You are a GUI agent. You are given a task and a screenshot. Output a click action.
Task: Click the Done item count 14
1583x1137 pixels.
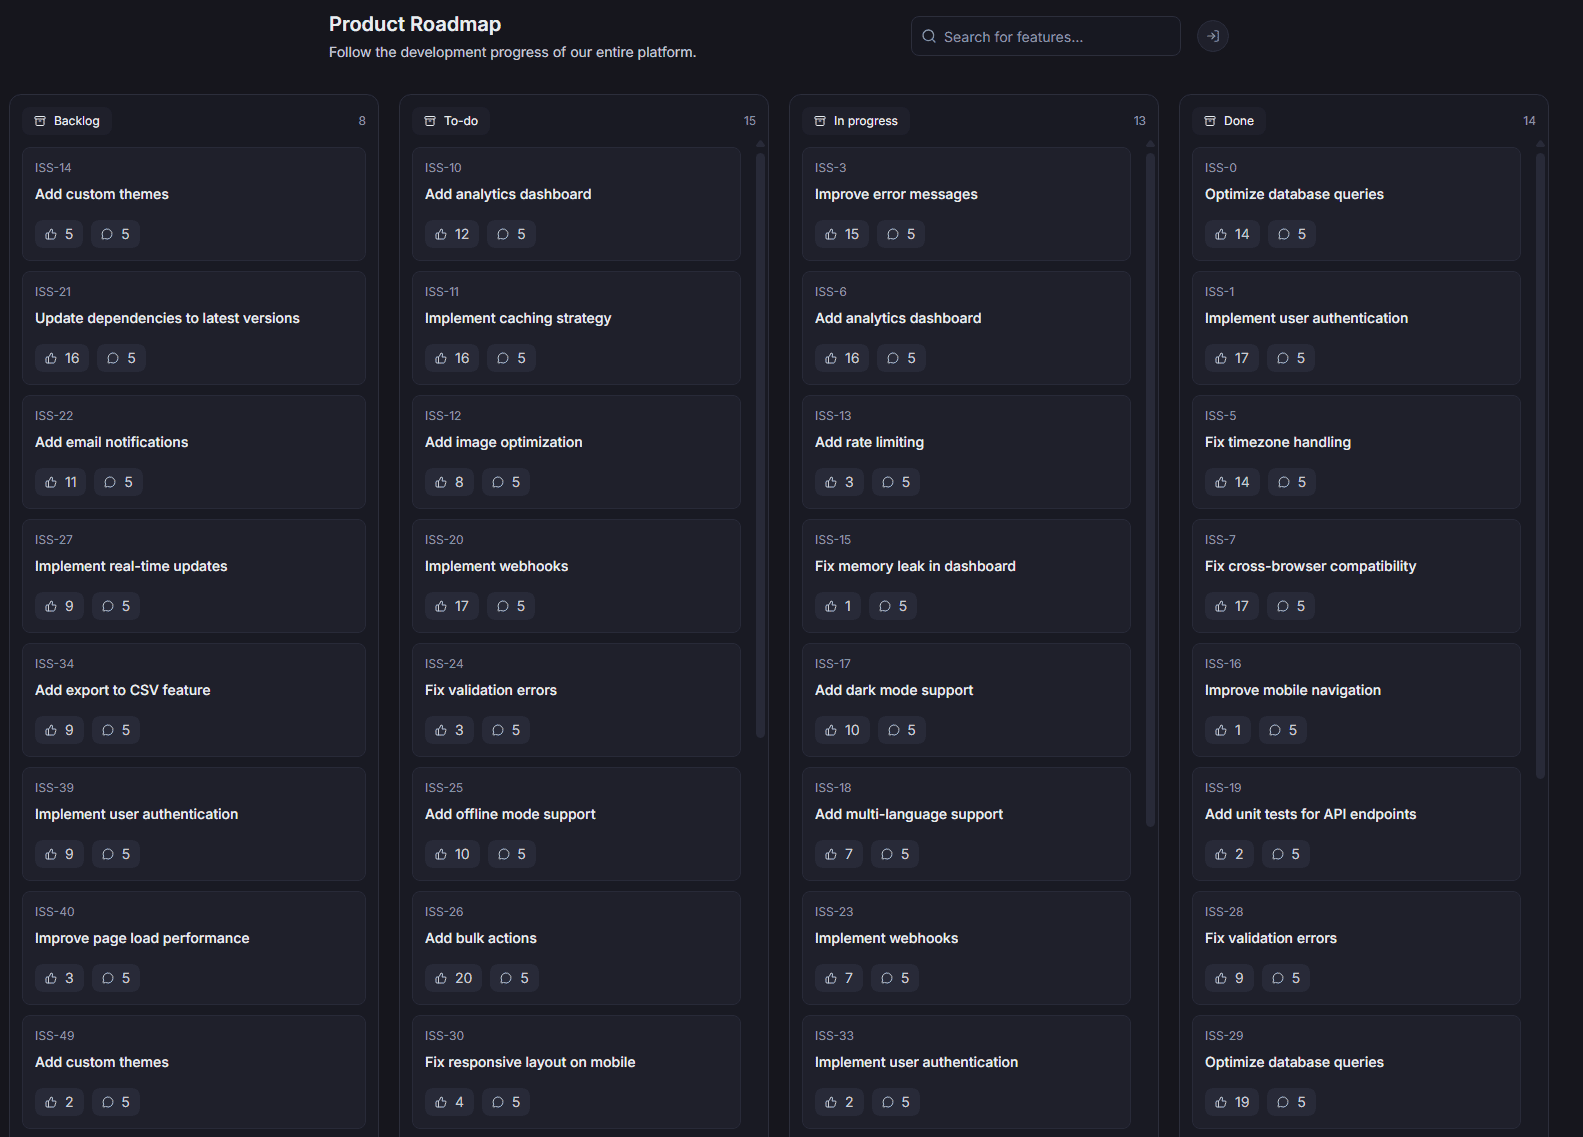pos(1529,121)
